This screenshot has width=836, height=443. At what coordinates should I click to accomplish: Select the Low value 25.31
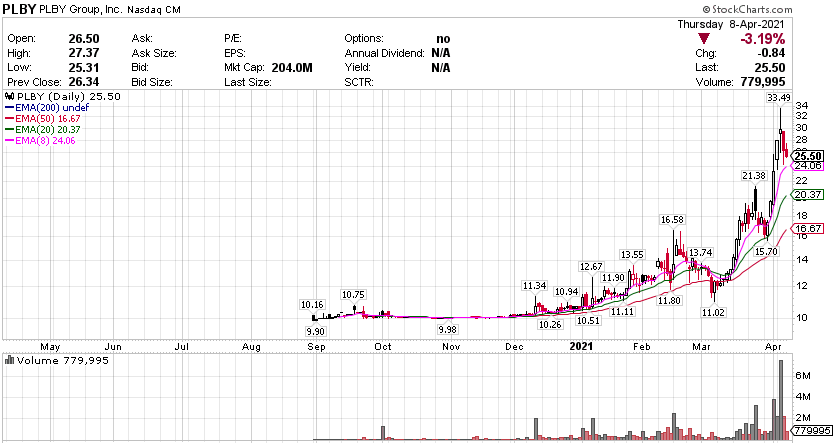(84, 68)
